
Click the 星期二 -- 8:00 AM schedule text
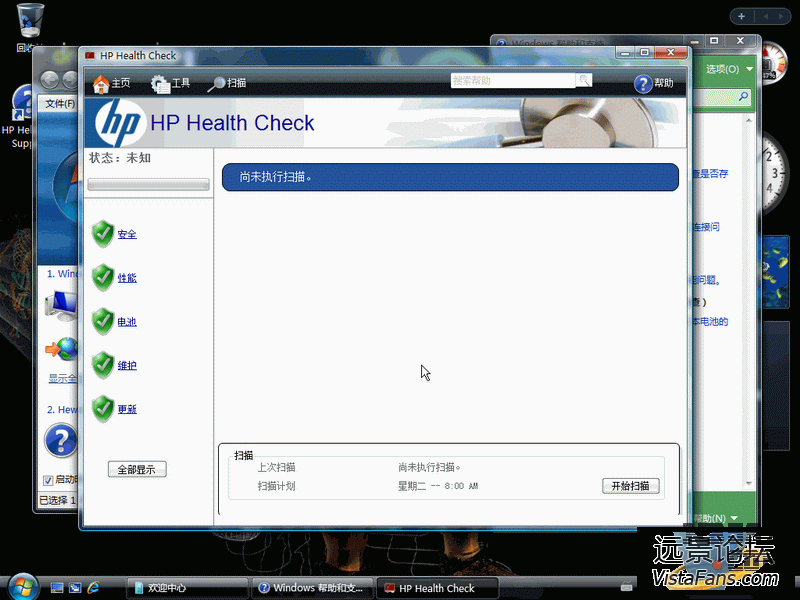[x=438, y=486]
